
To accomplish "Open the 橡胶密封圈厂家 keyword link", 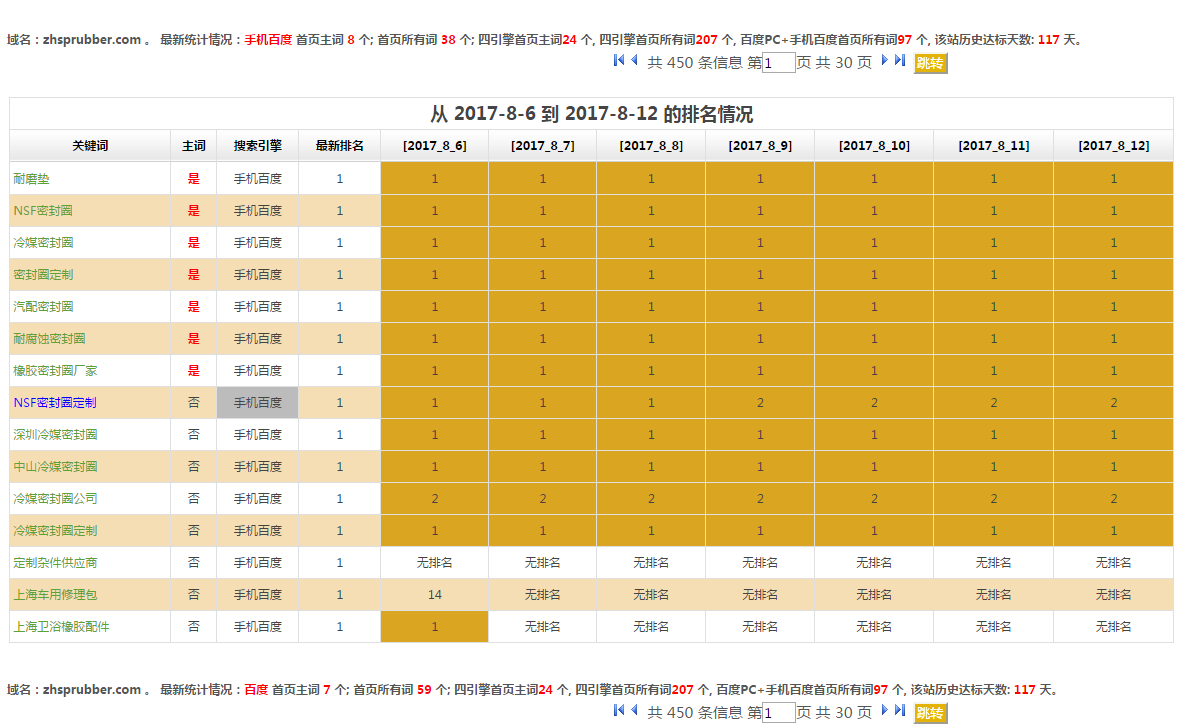I will 55,371.
